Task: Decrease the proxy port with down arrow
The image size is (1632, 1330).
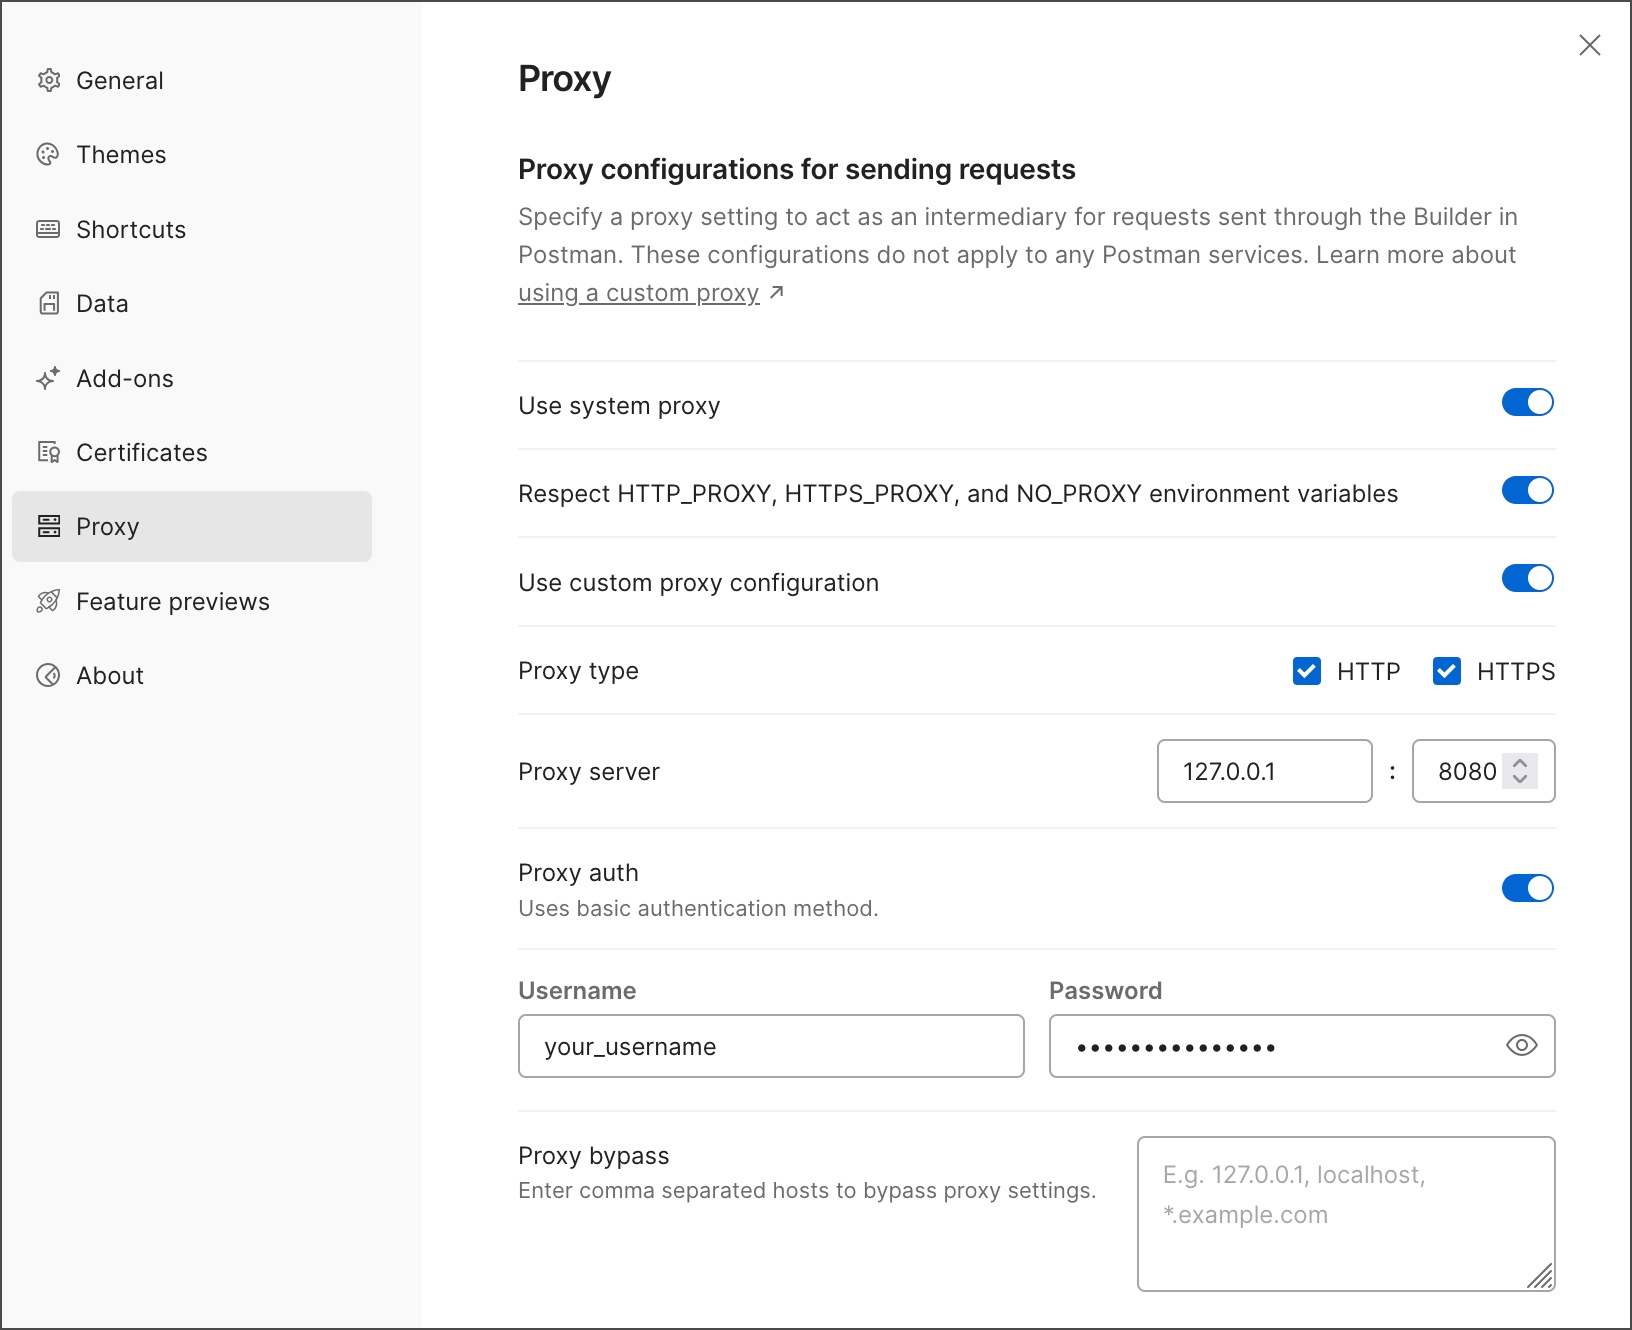Action: (x=1520, y=779)
